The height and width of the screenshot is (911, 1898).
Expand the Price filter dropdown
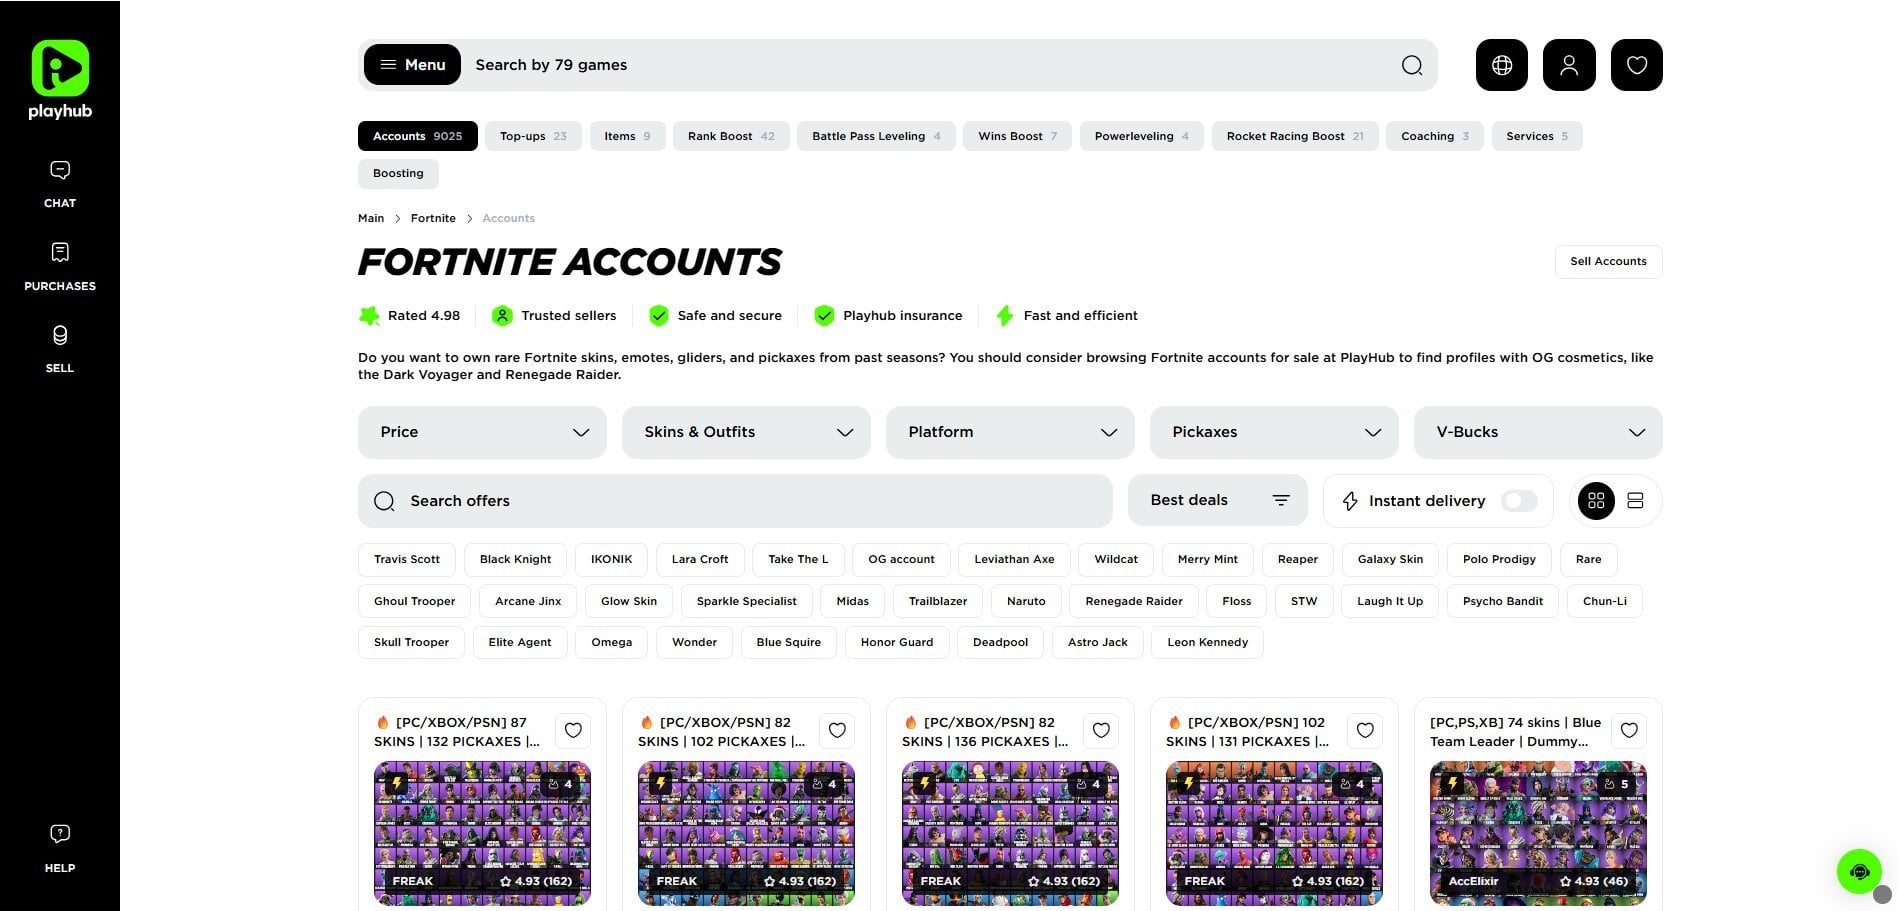click(482, 432)
